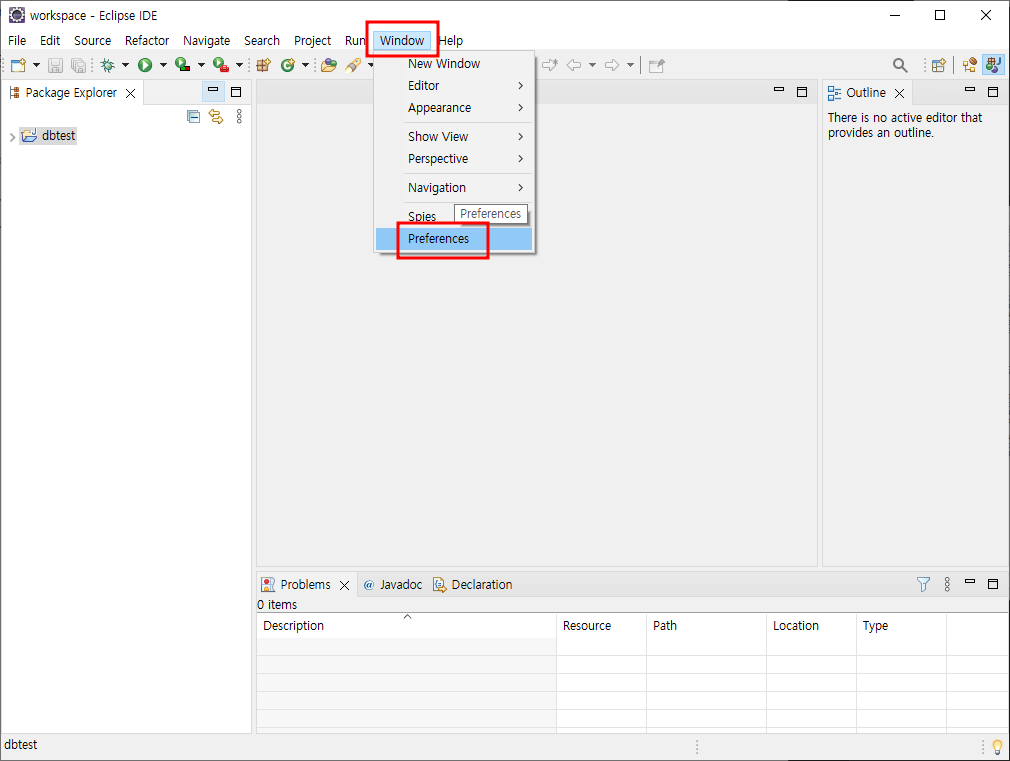1010x761 pixels.
Task: Open the Show View submenu
Action: tap(454, 137)
